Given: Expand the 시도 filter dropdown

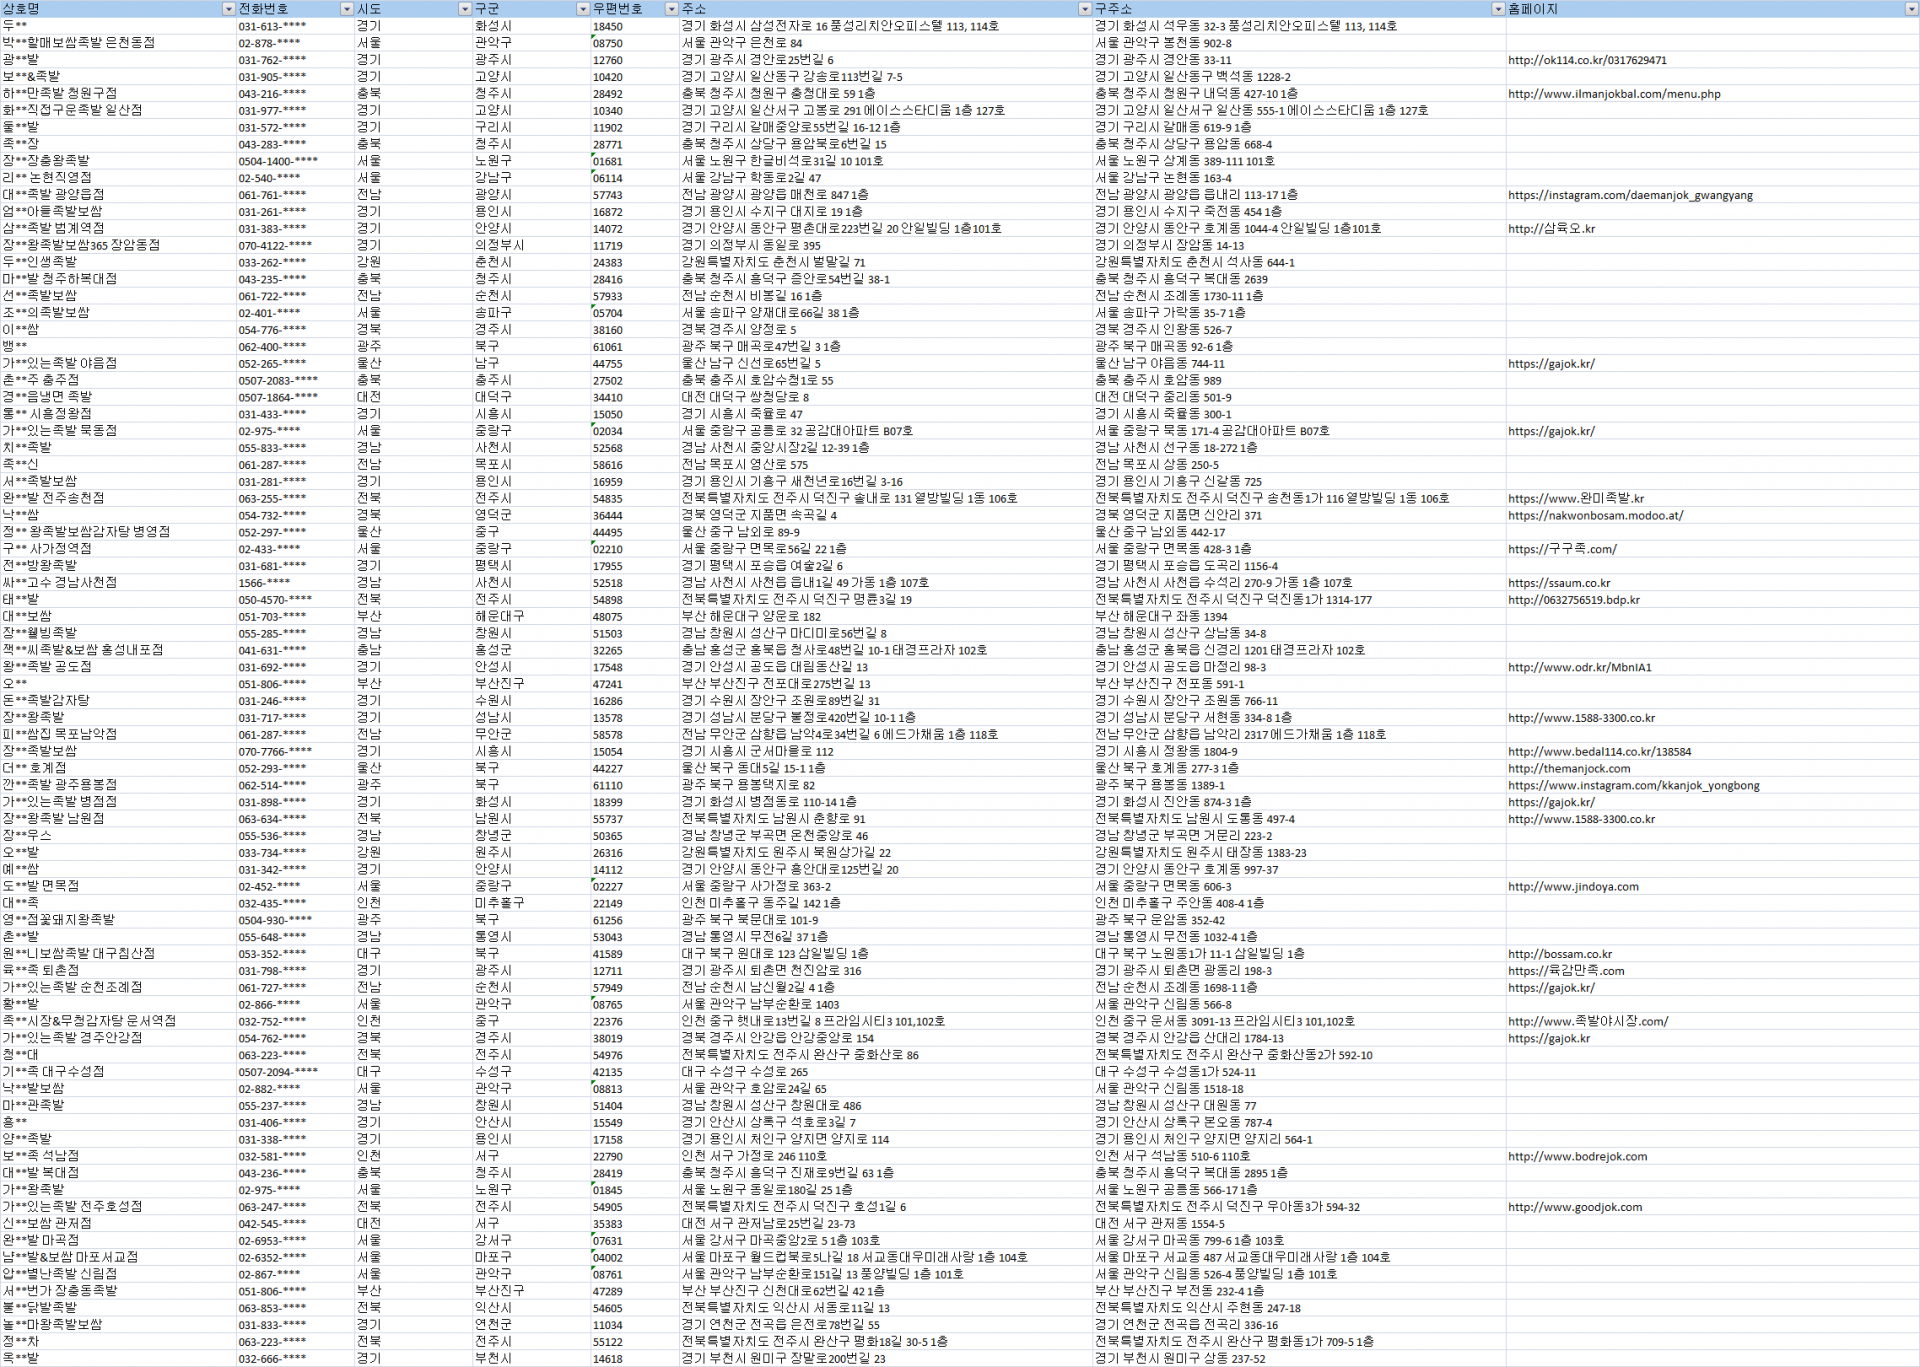Looking at the screenshot, I should [x=464, y=8].
